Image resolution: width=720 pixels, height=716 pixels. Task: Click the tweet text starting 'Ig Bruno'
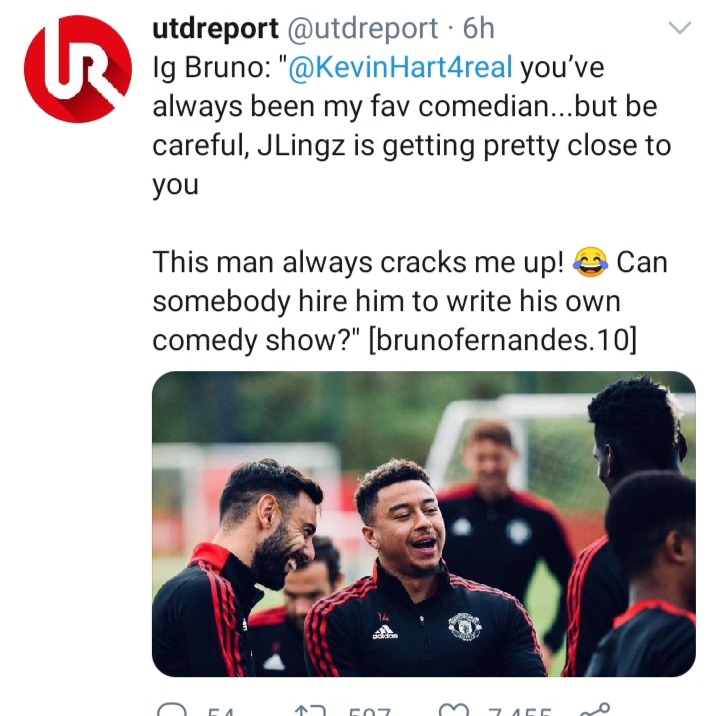412,125
